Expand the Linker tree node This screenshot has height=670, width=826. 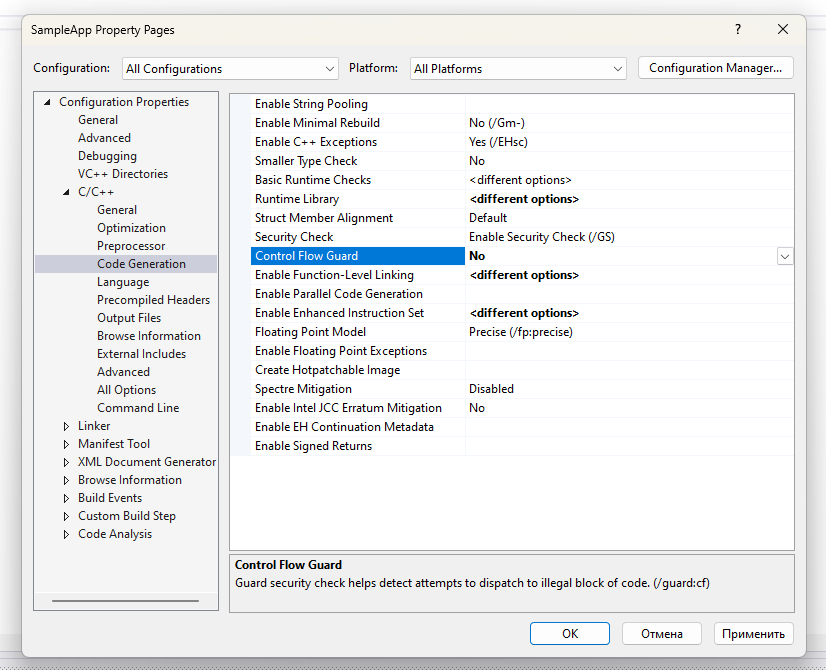tap(65, 426)
